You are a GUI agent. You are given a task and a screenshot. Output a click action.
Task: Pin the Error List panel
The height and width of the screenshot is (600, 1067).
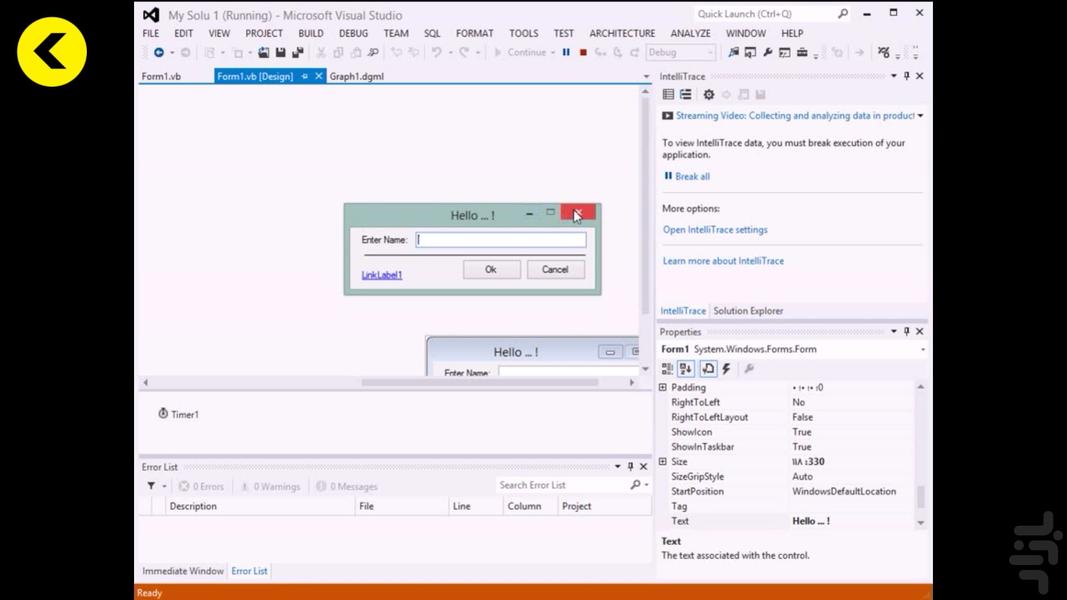tap(630, 467)
